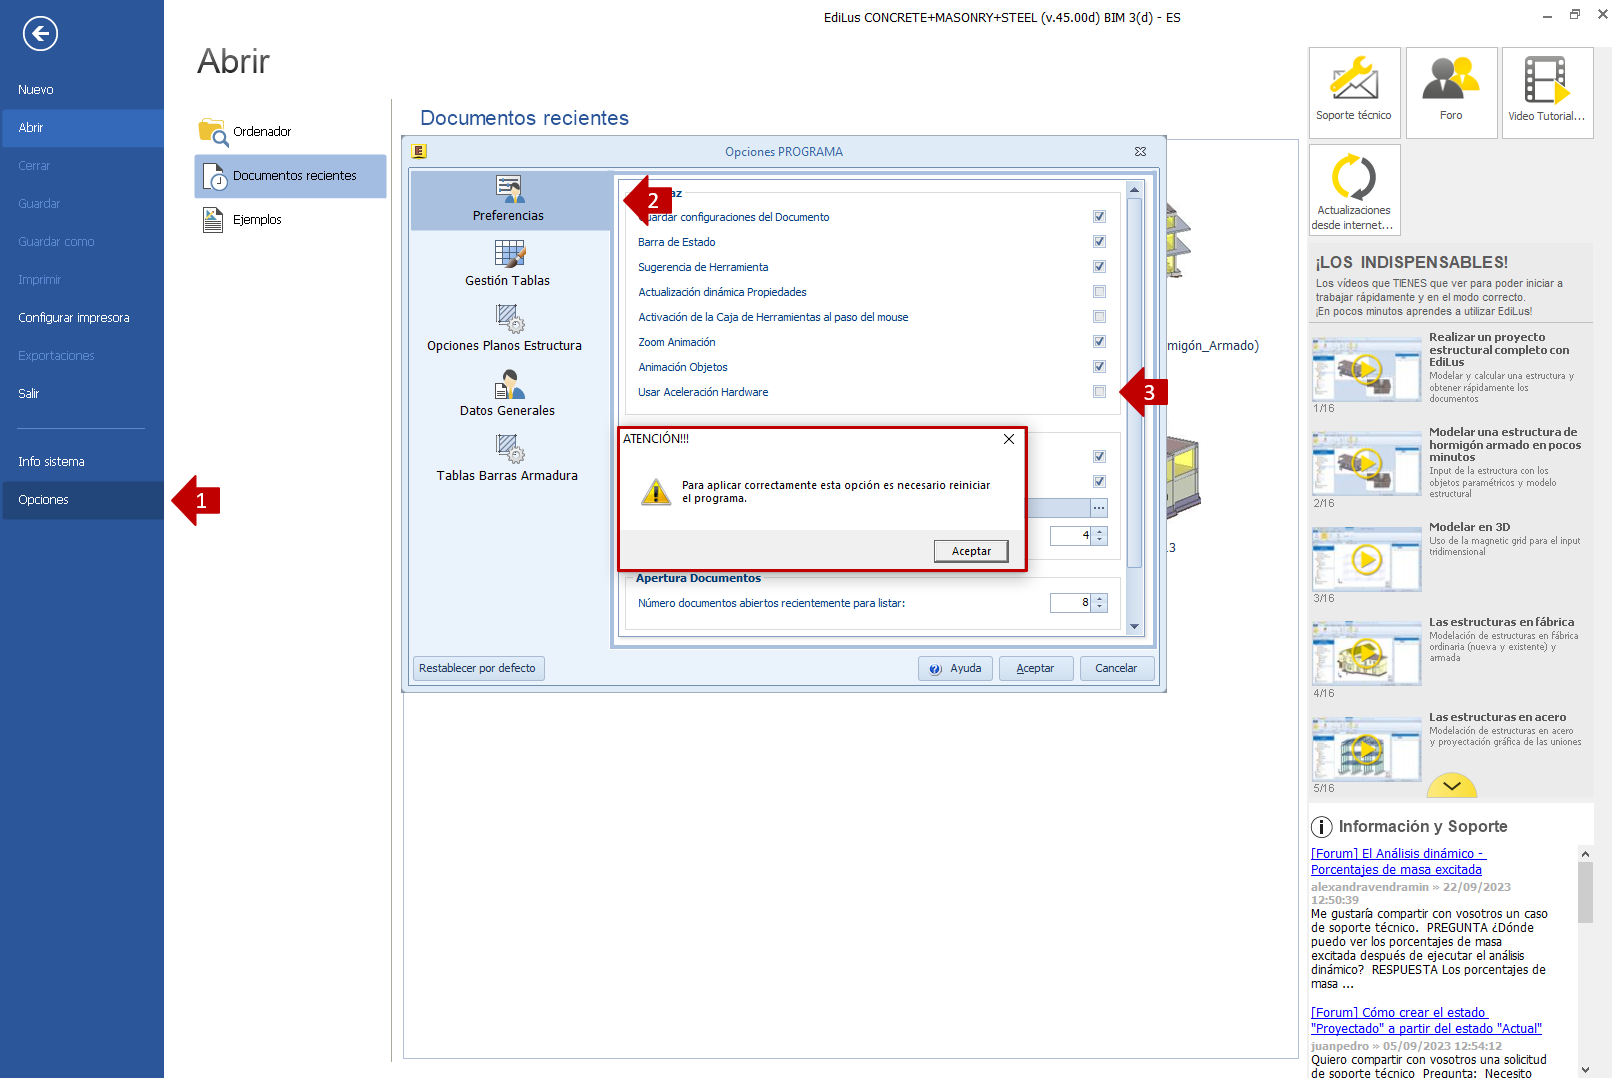
Task: Choose Ordenador folder location
Action: tap(290, 131)
